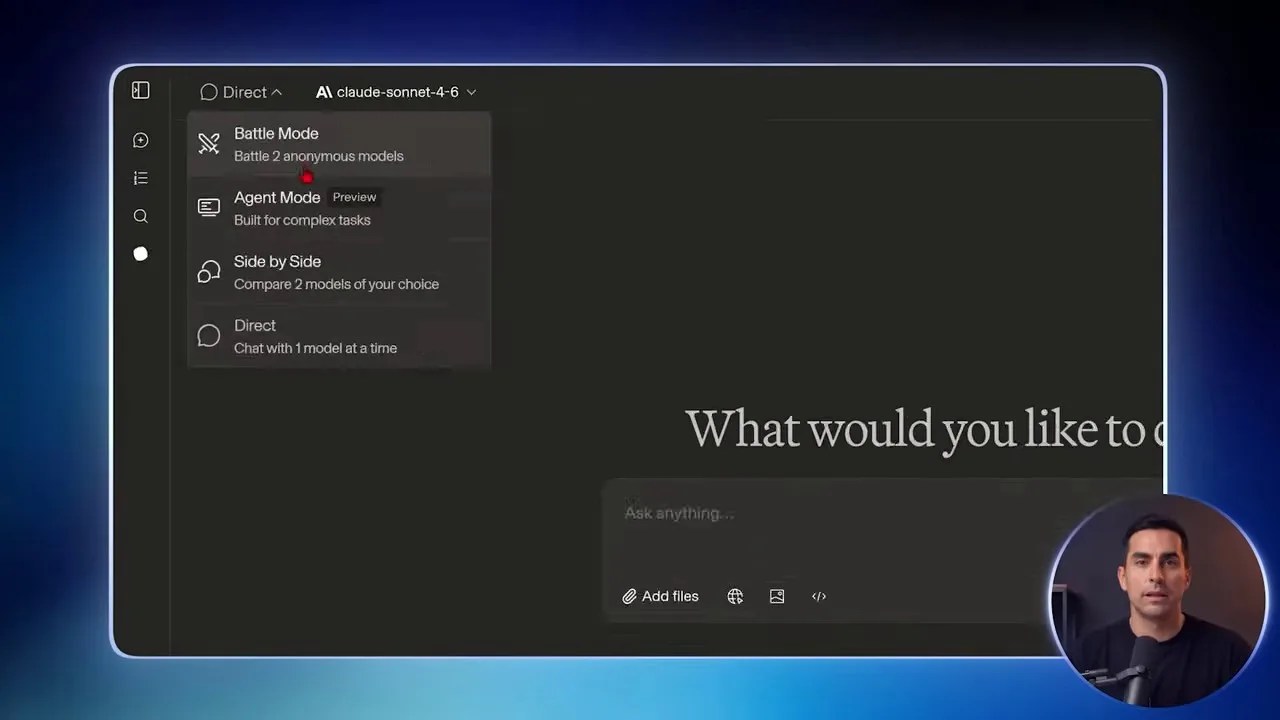This screenshot has height=720, width=1280.
Task: Click the image generation icon
Action: click(x=777, y=596)
